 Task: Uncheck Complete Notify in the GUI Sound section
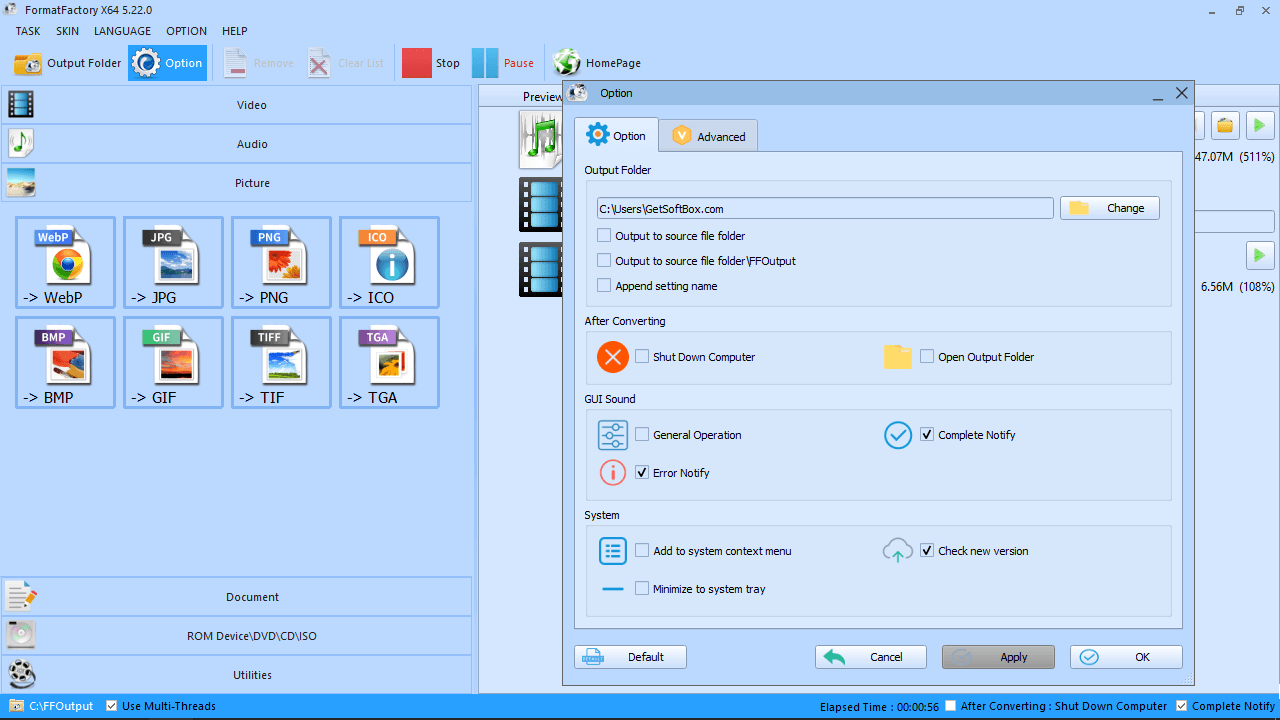[927, 435]
